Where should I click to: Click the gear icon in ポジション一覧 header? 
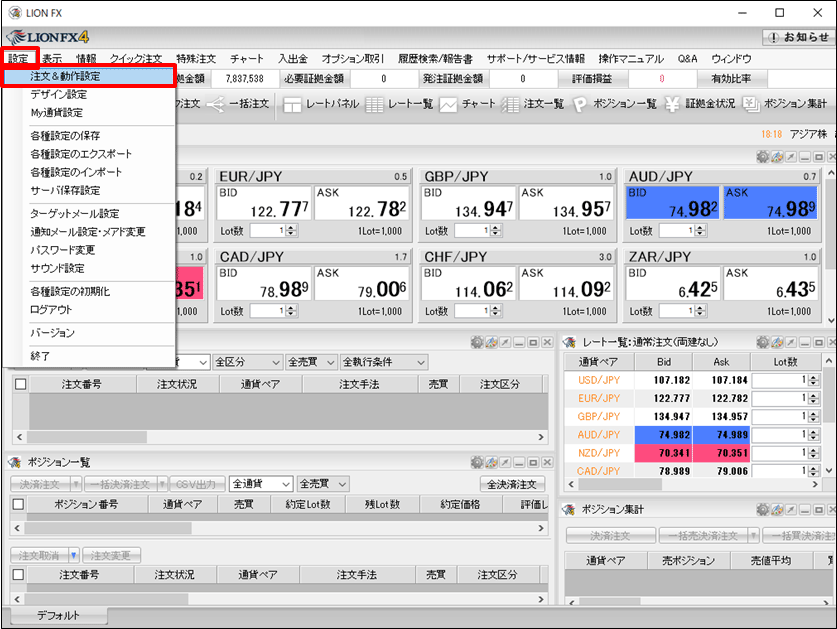[x=477, y=462]
